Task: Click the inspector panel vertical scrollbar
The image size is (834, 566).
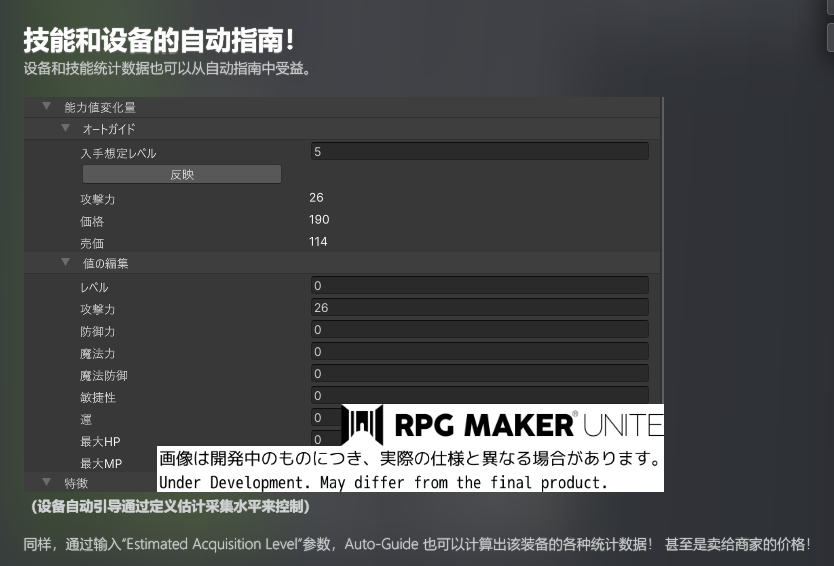Action: tap(662, 250)
